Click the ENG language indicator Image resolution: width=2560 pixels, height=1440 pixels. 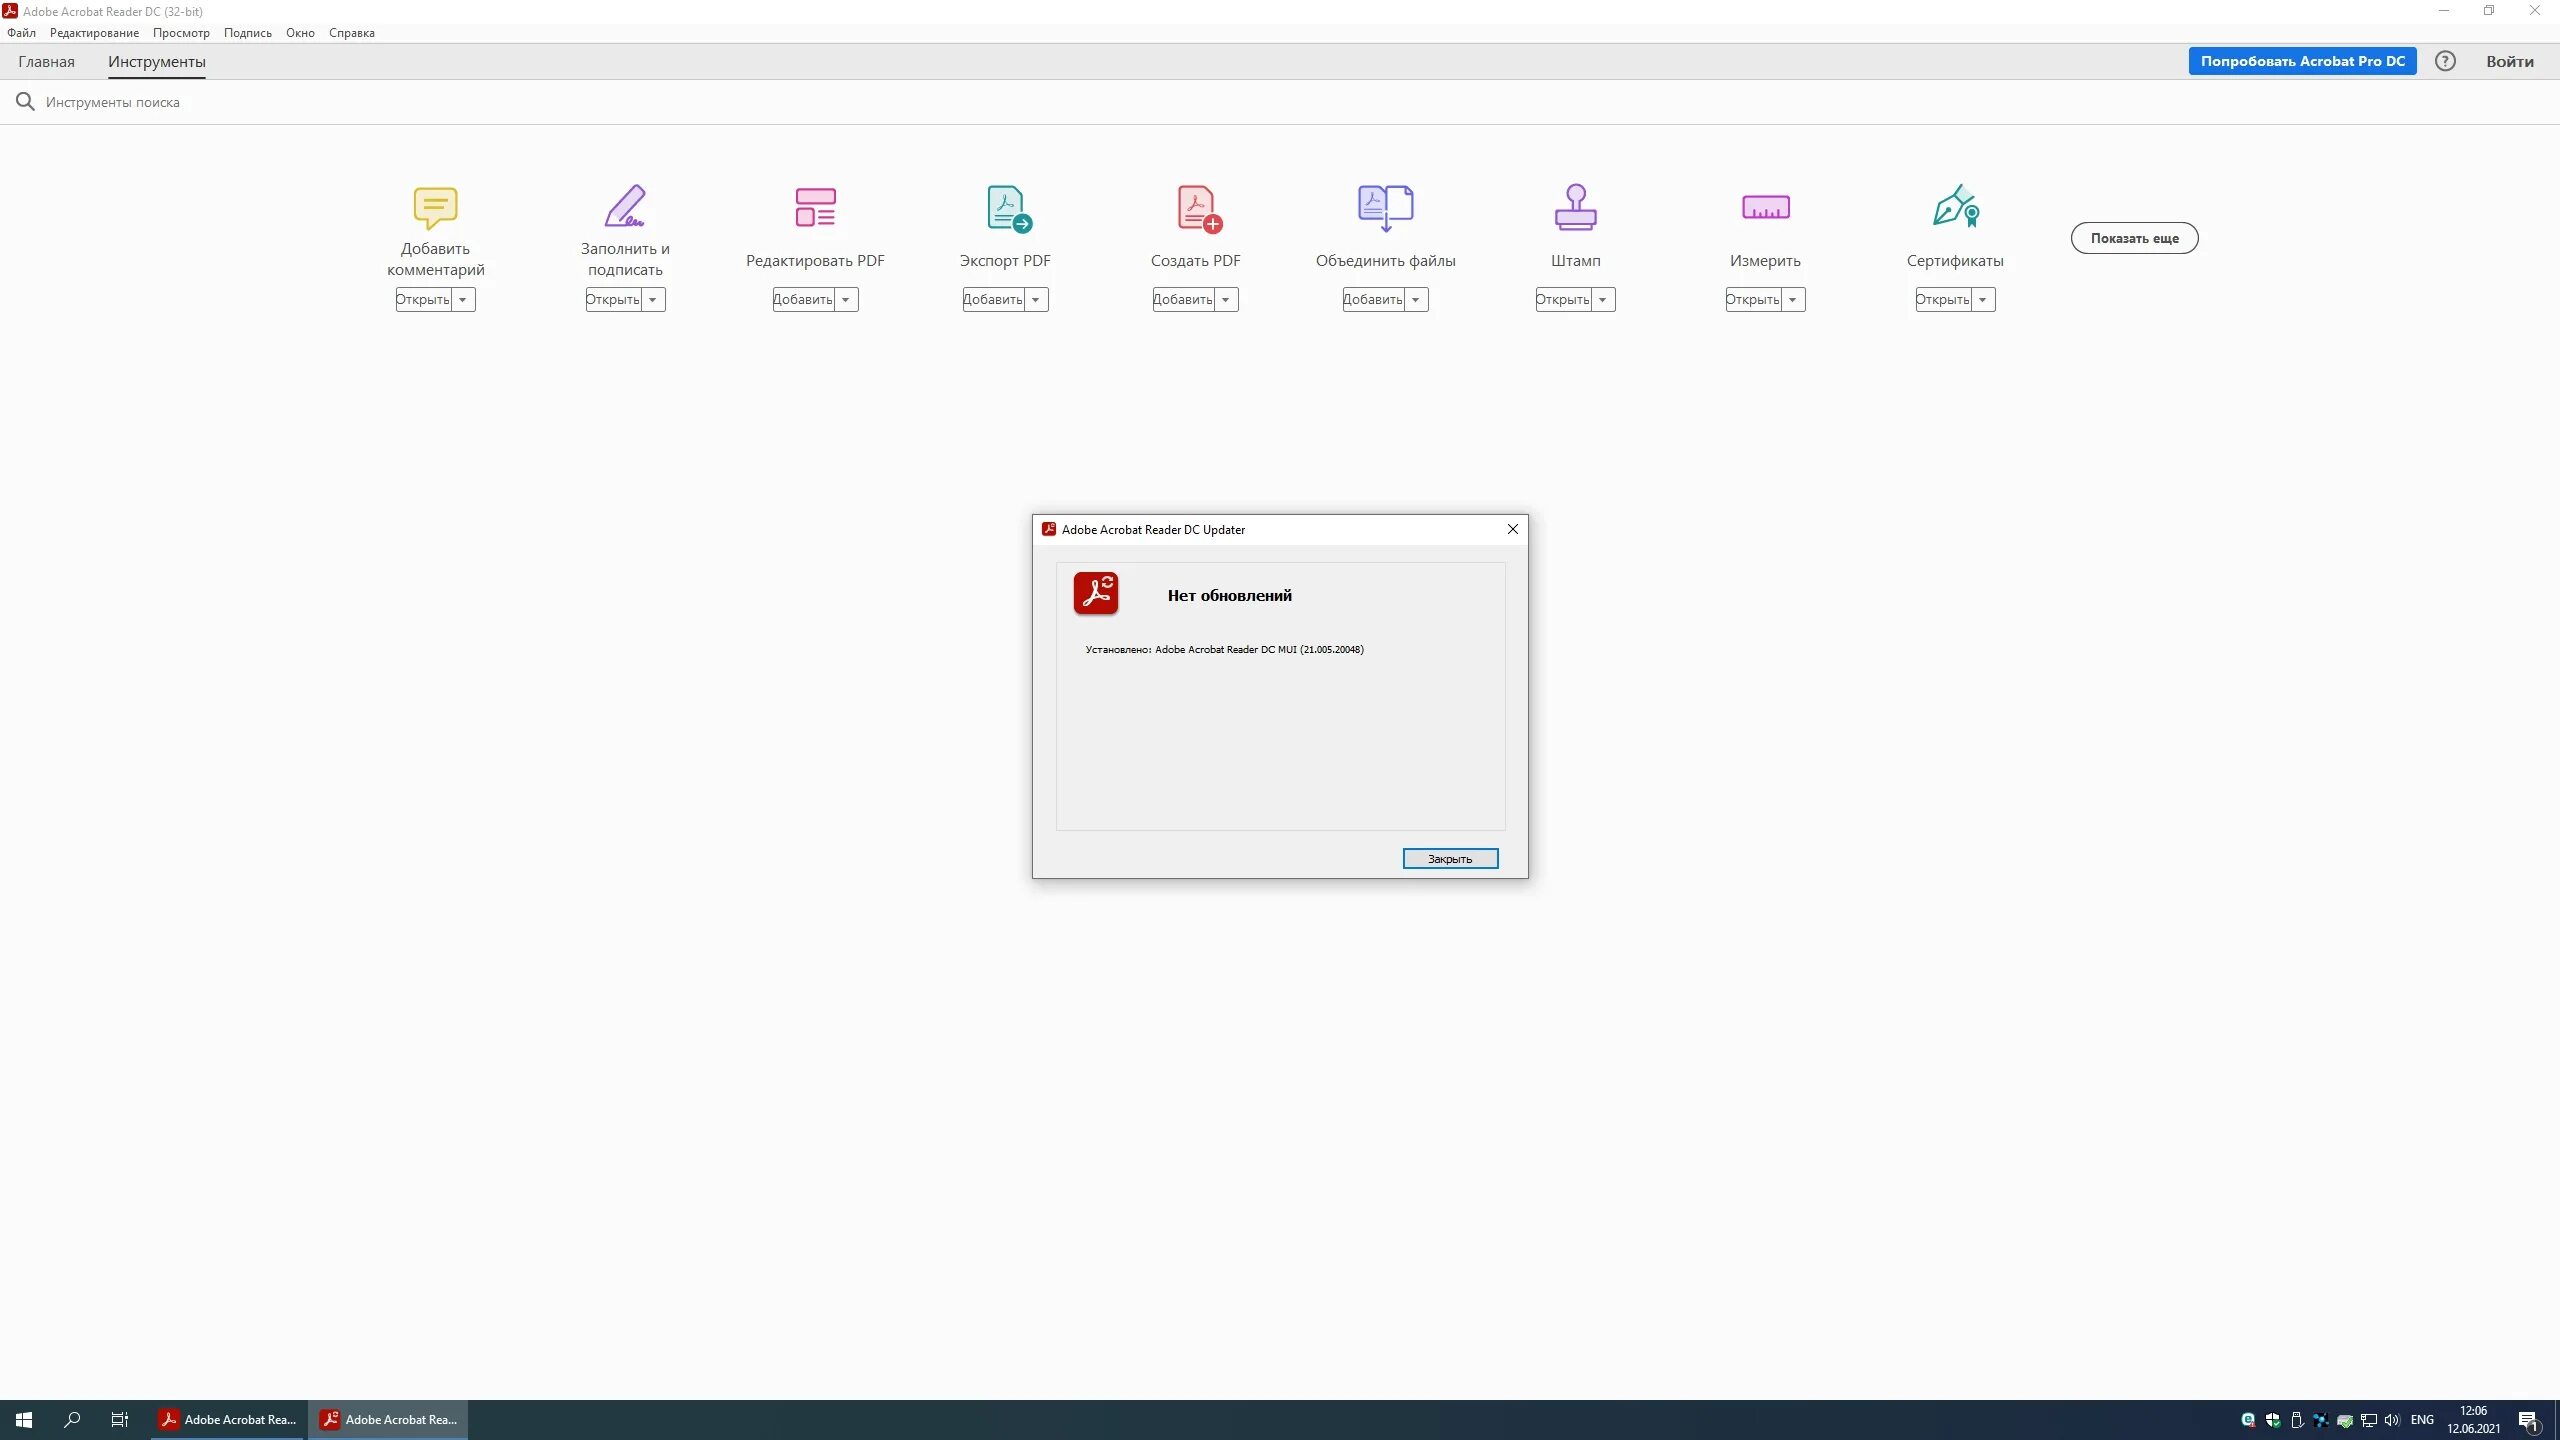(x=2422, y=1420)
